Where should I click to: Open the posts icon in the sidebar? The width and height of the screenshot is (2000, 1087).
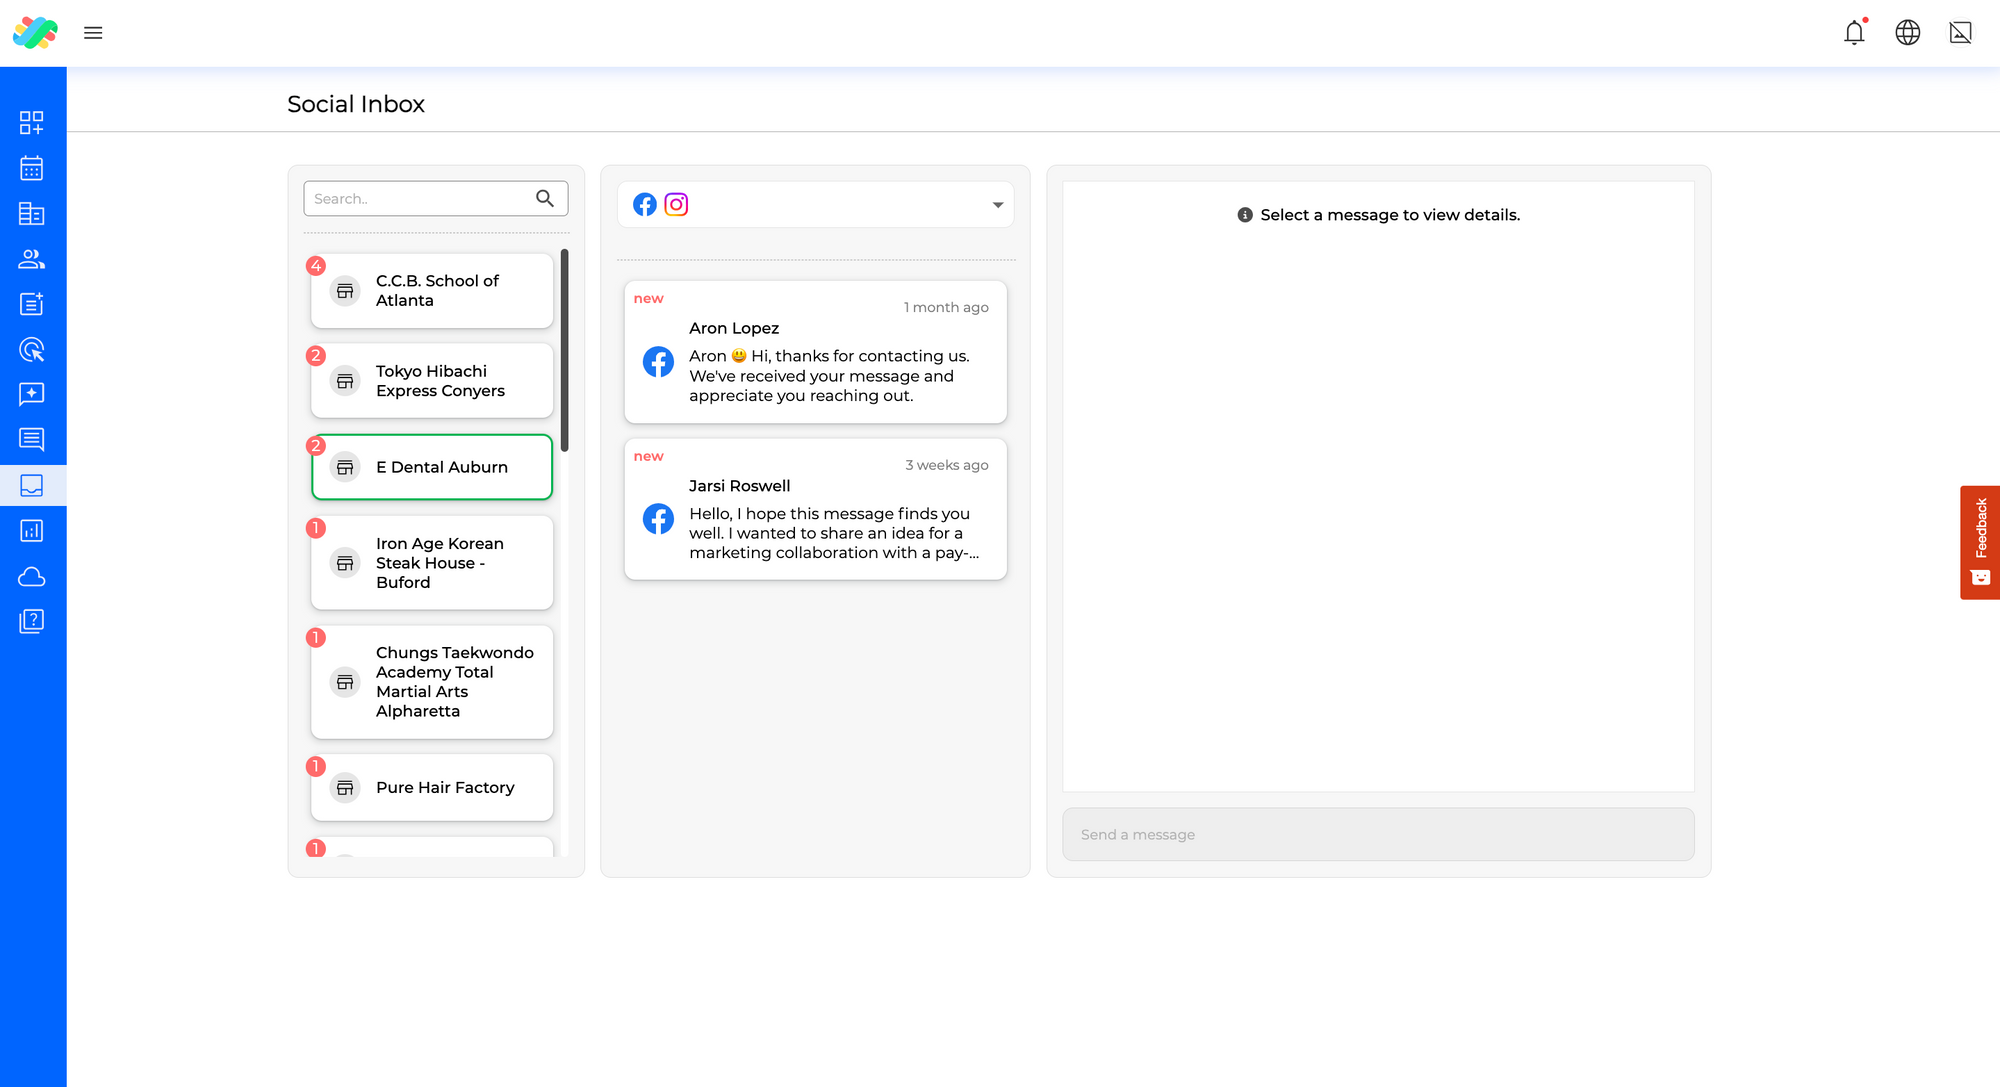(x=32, y=304)
